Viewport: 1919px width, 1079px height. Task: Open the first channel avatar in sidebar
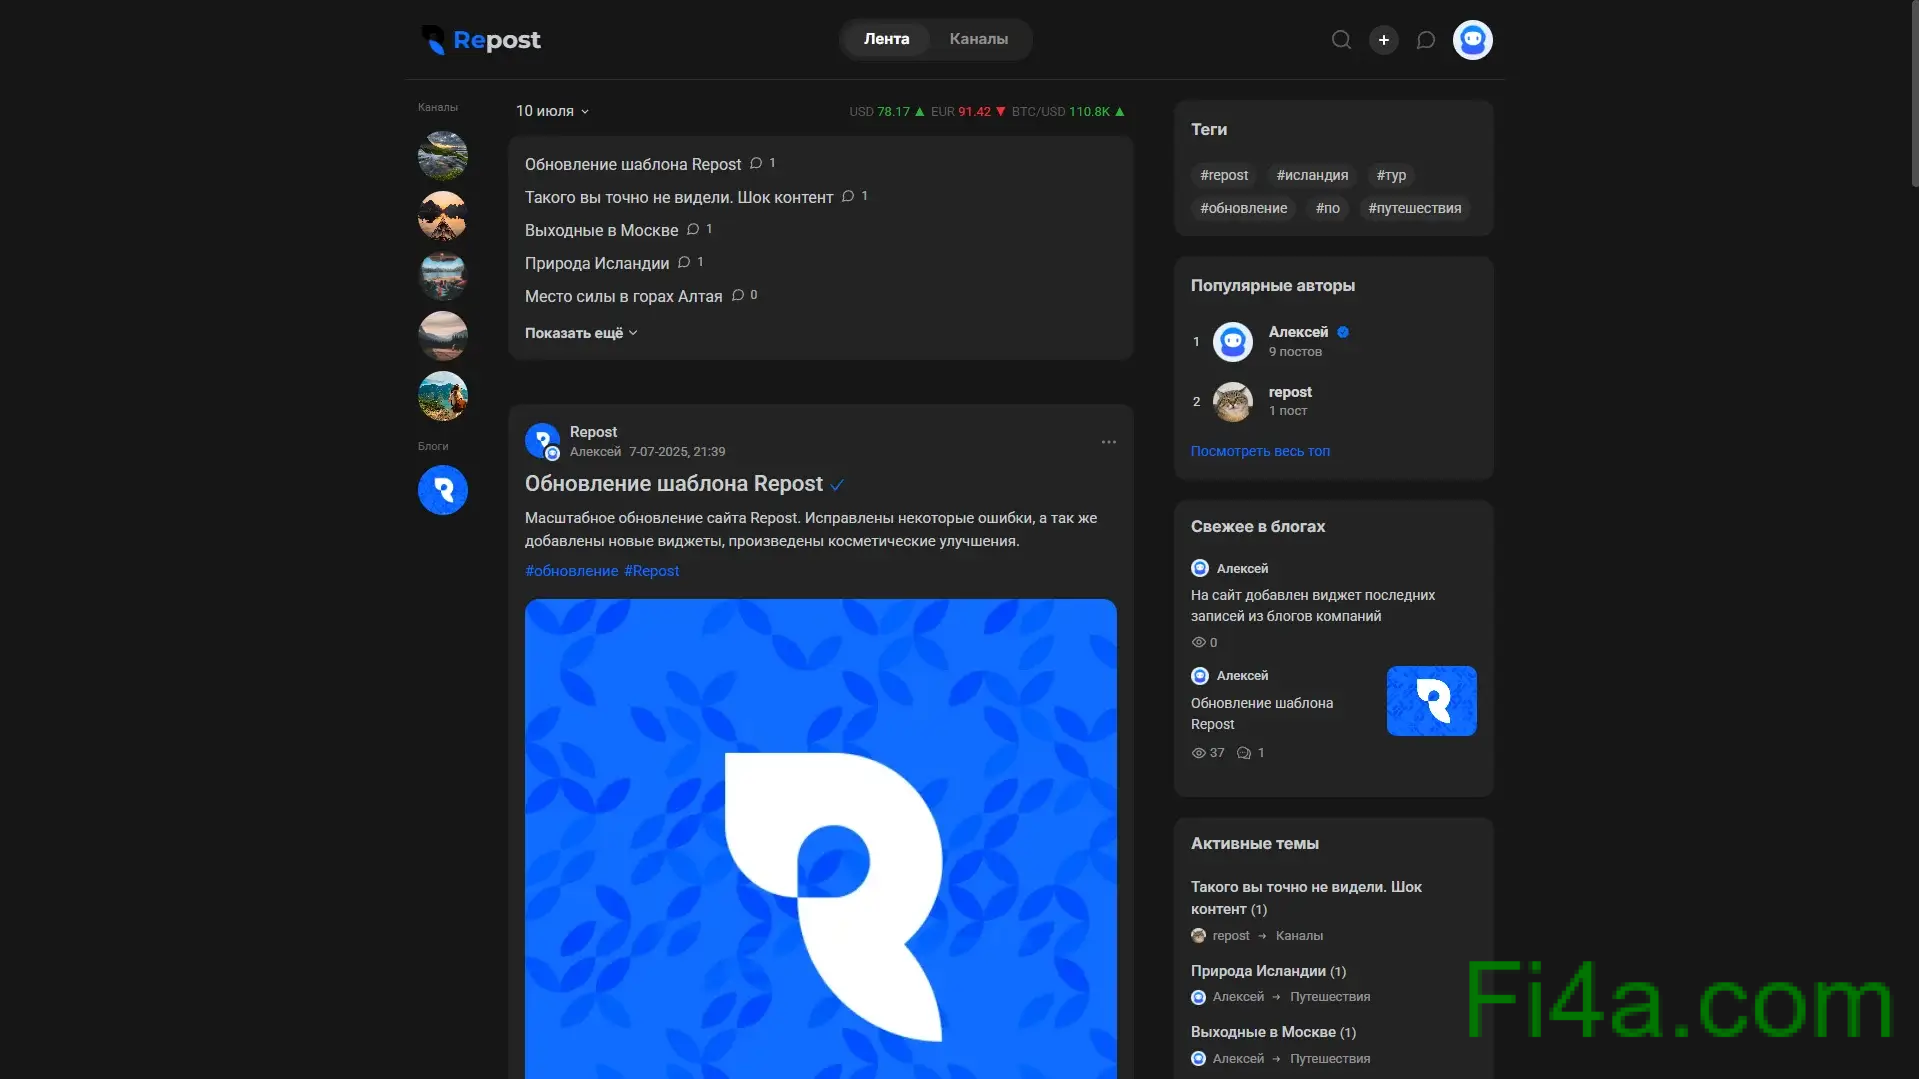pyautogui.click(x=442, y=156)
